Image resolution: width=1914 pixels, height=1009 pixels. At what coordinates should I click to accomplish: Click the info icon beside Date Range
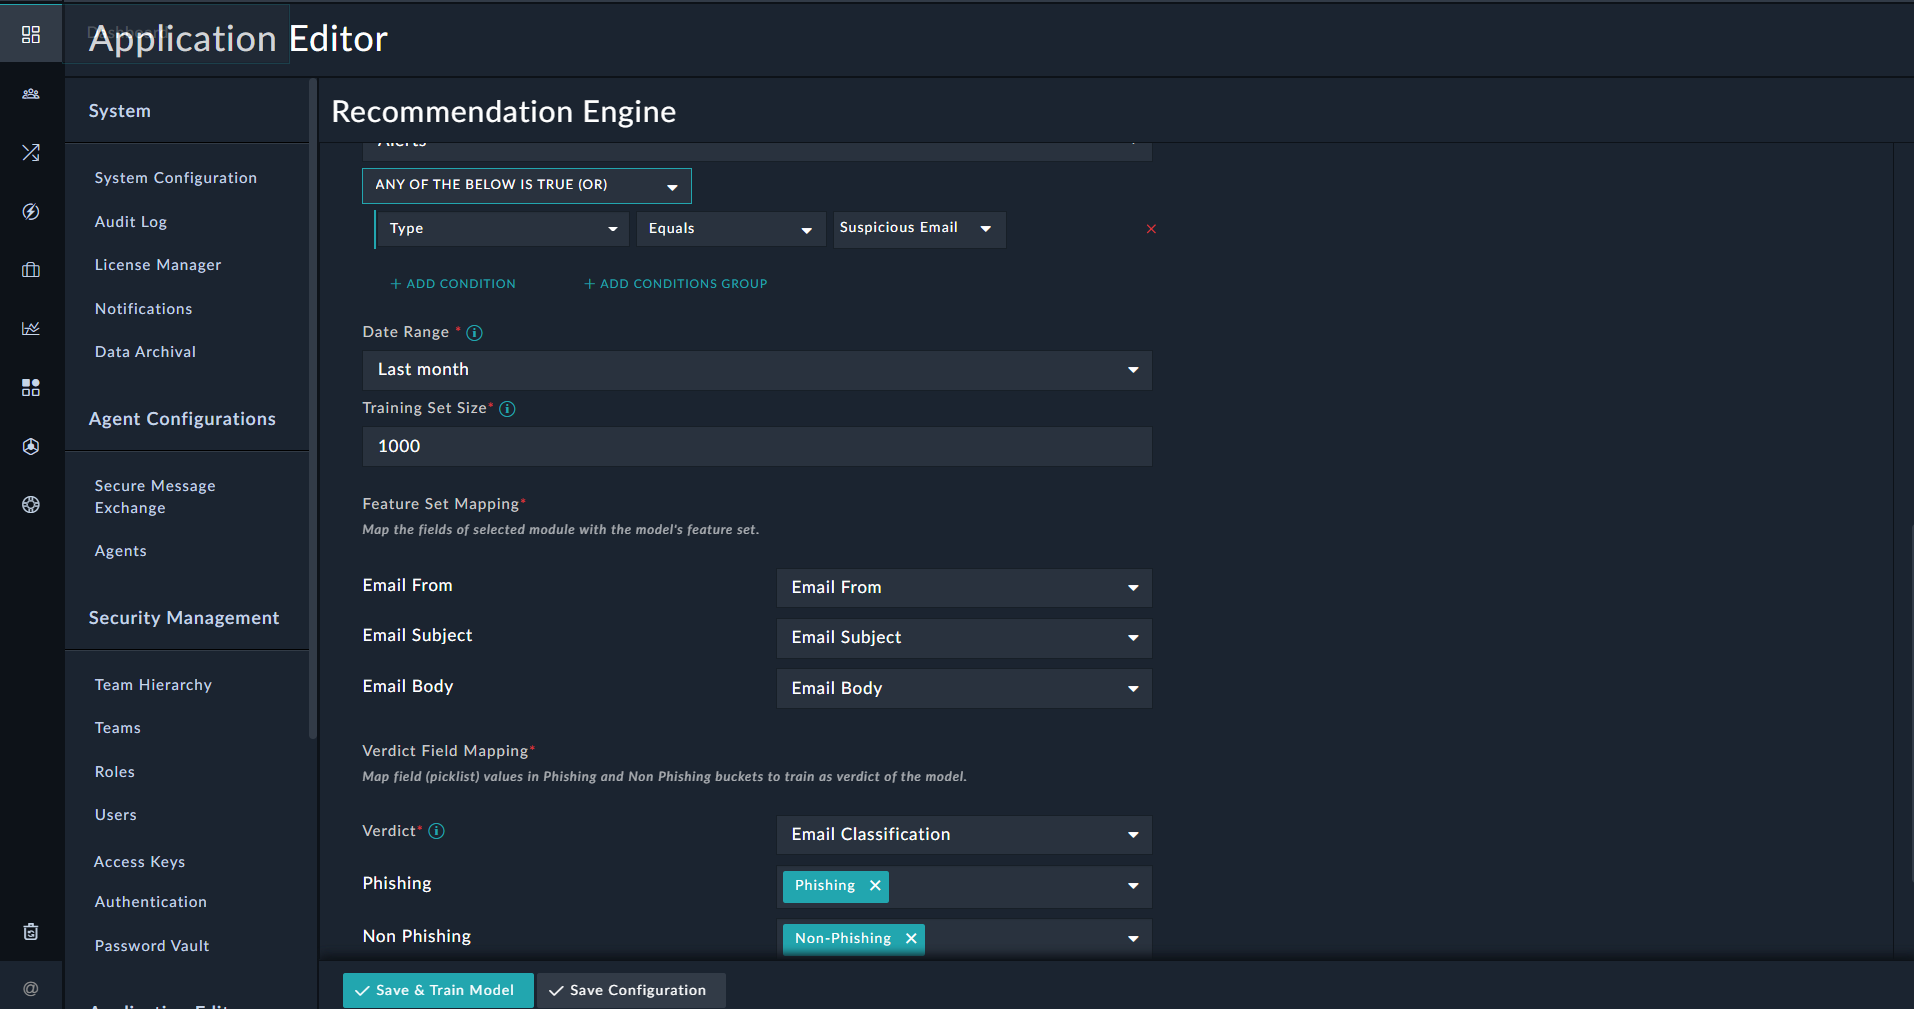[x=474, y=332]
